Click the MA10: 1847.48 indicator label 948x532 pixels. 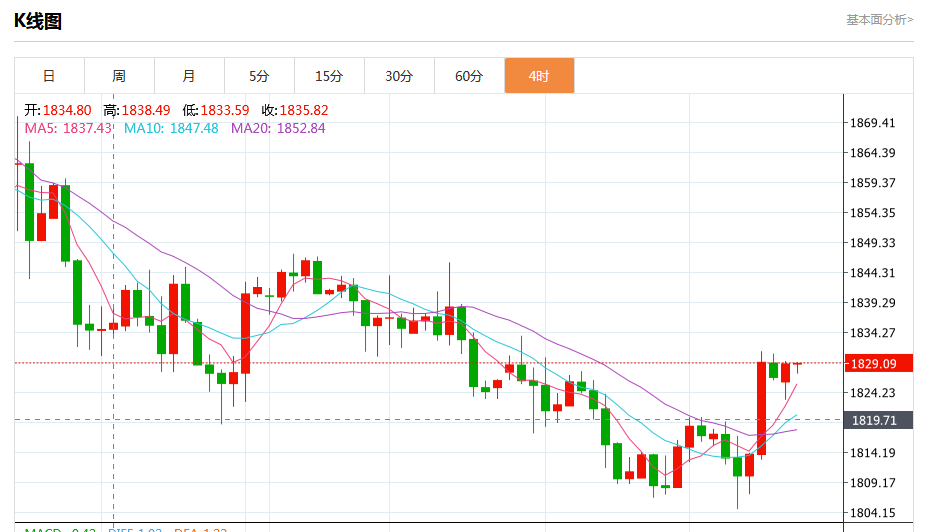click(x=171, y=128)
